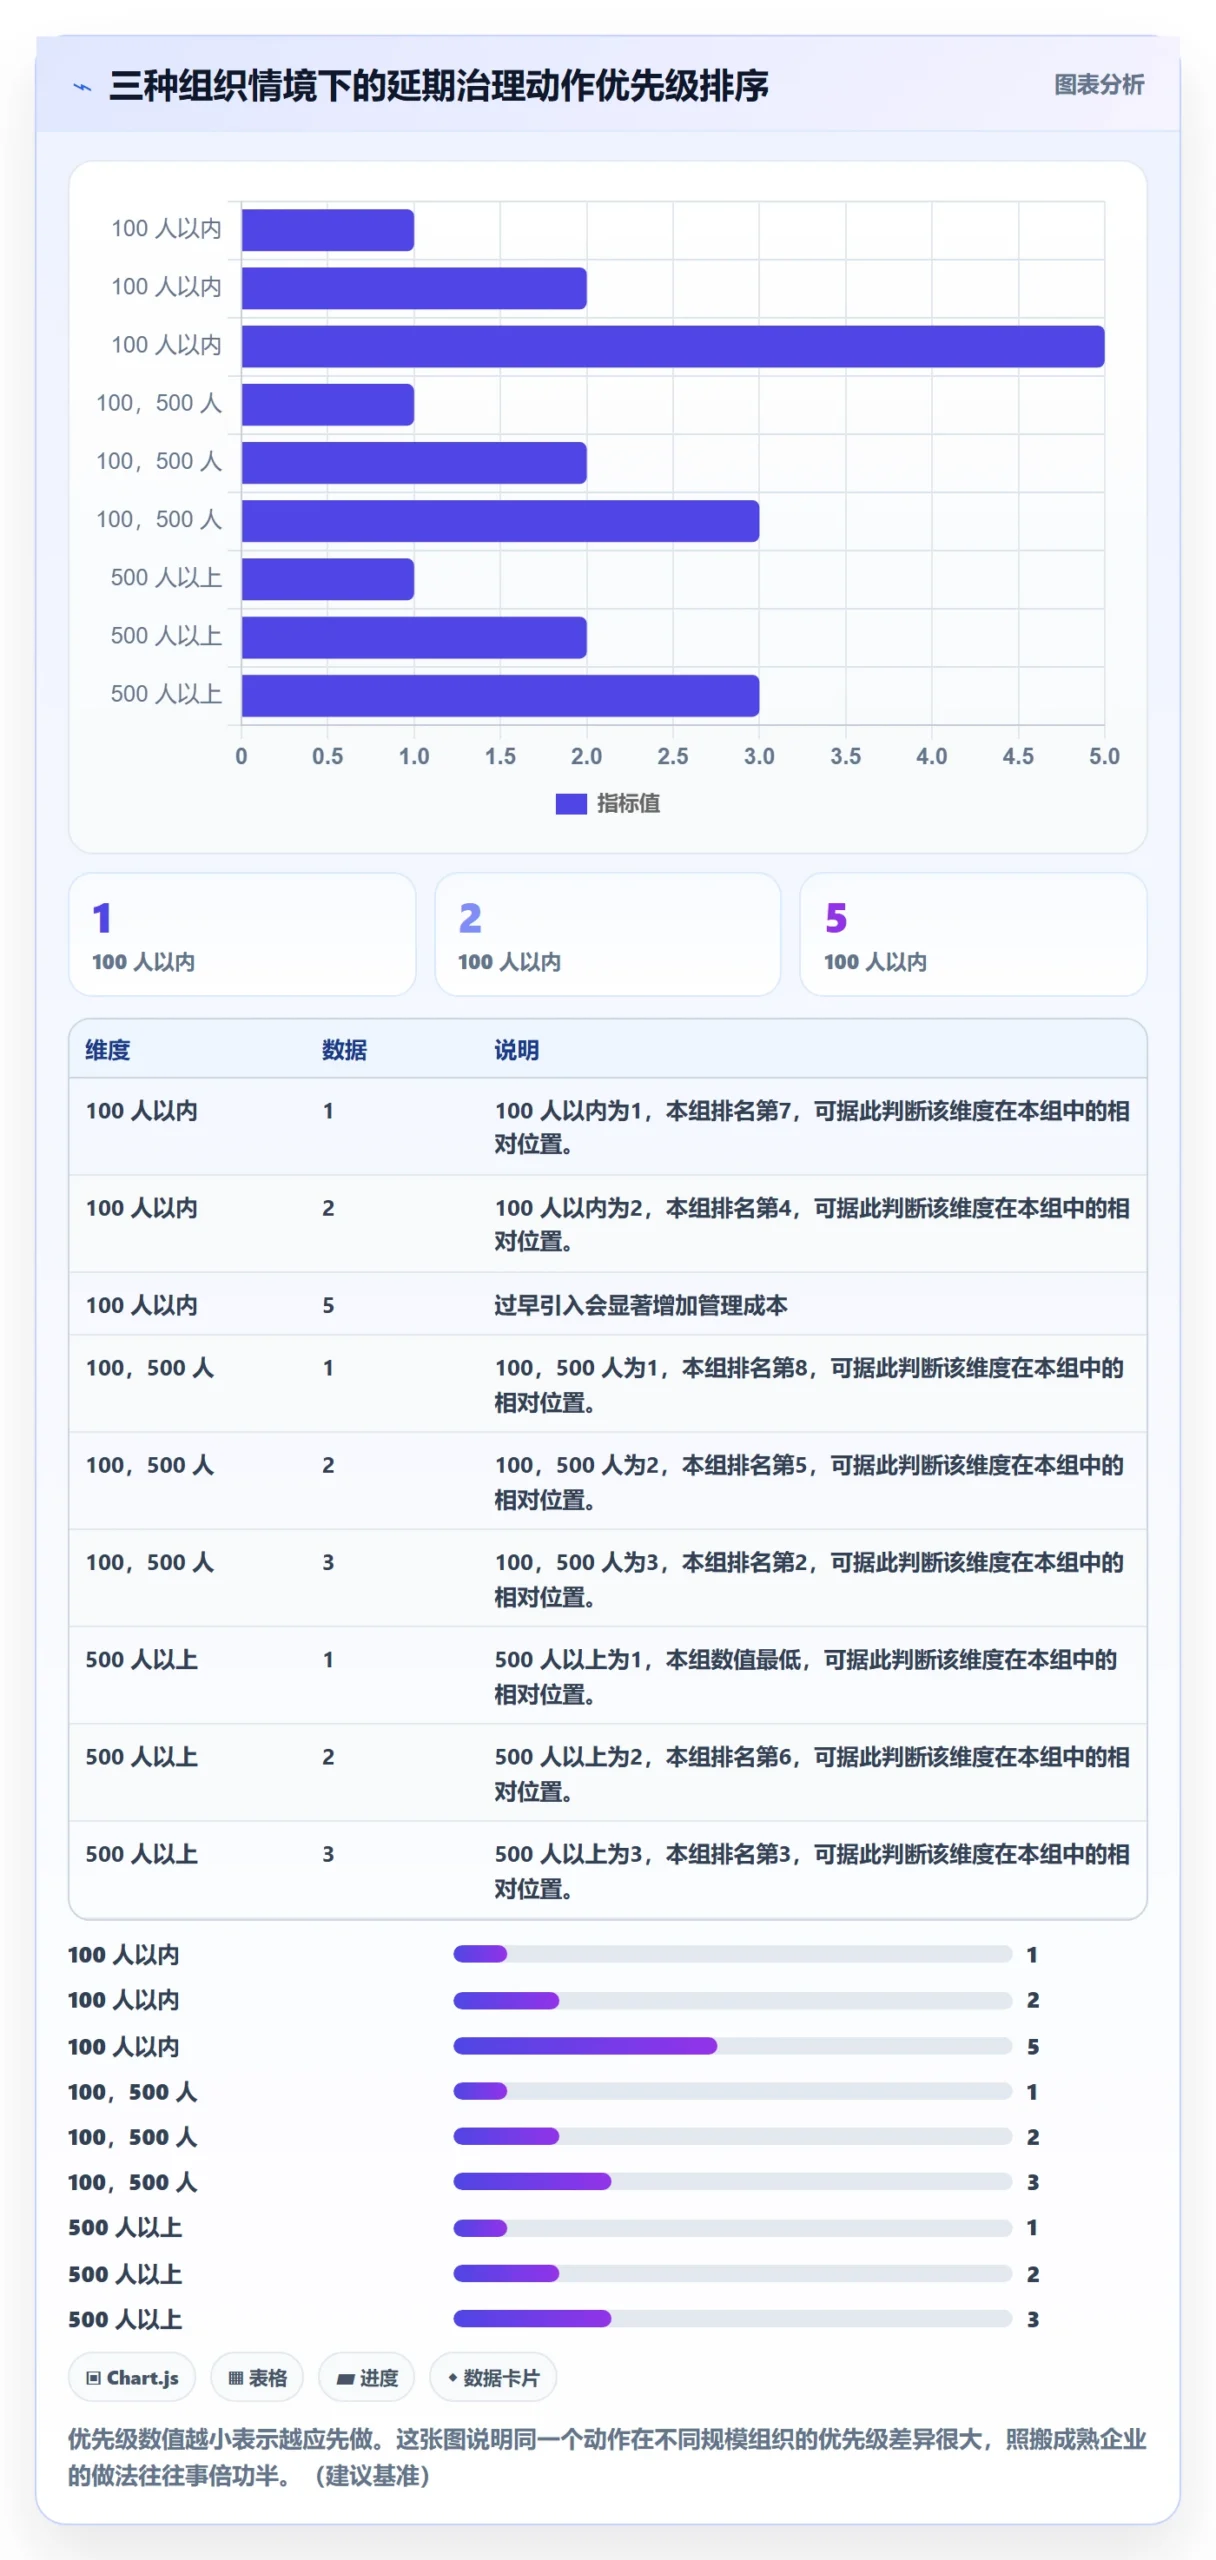The width and height of the screenshot is (1216, 2560).
Task: Toggle the 指标值 legend color swatch
Action: [x=570, y=803]
